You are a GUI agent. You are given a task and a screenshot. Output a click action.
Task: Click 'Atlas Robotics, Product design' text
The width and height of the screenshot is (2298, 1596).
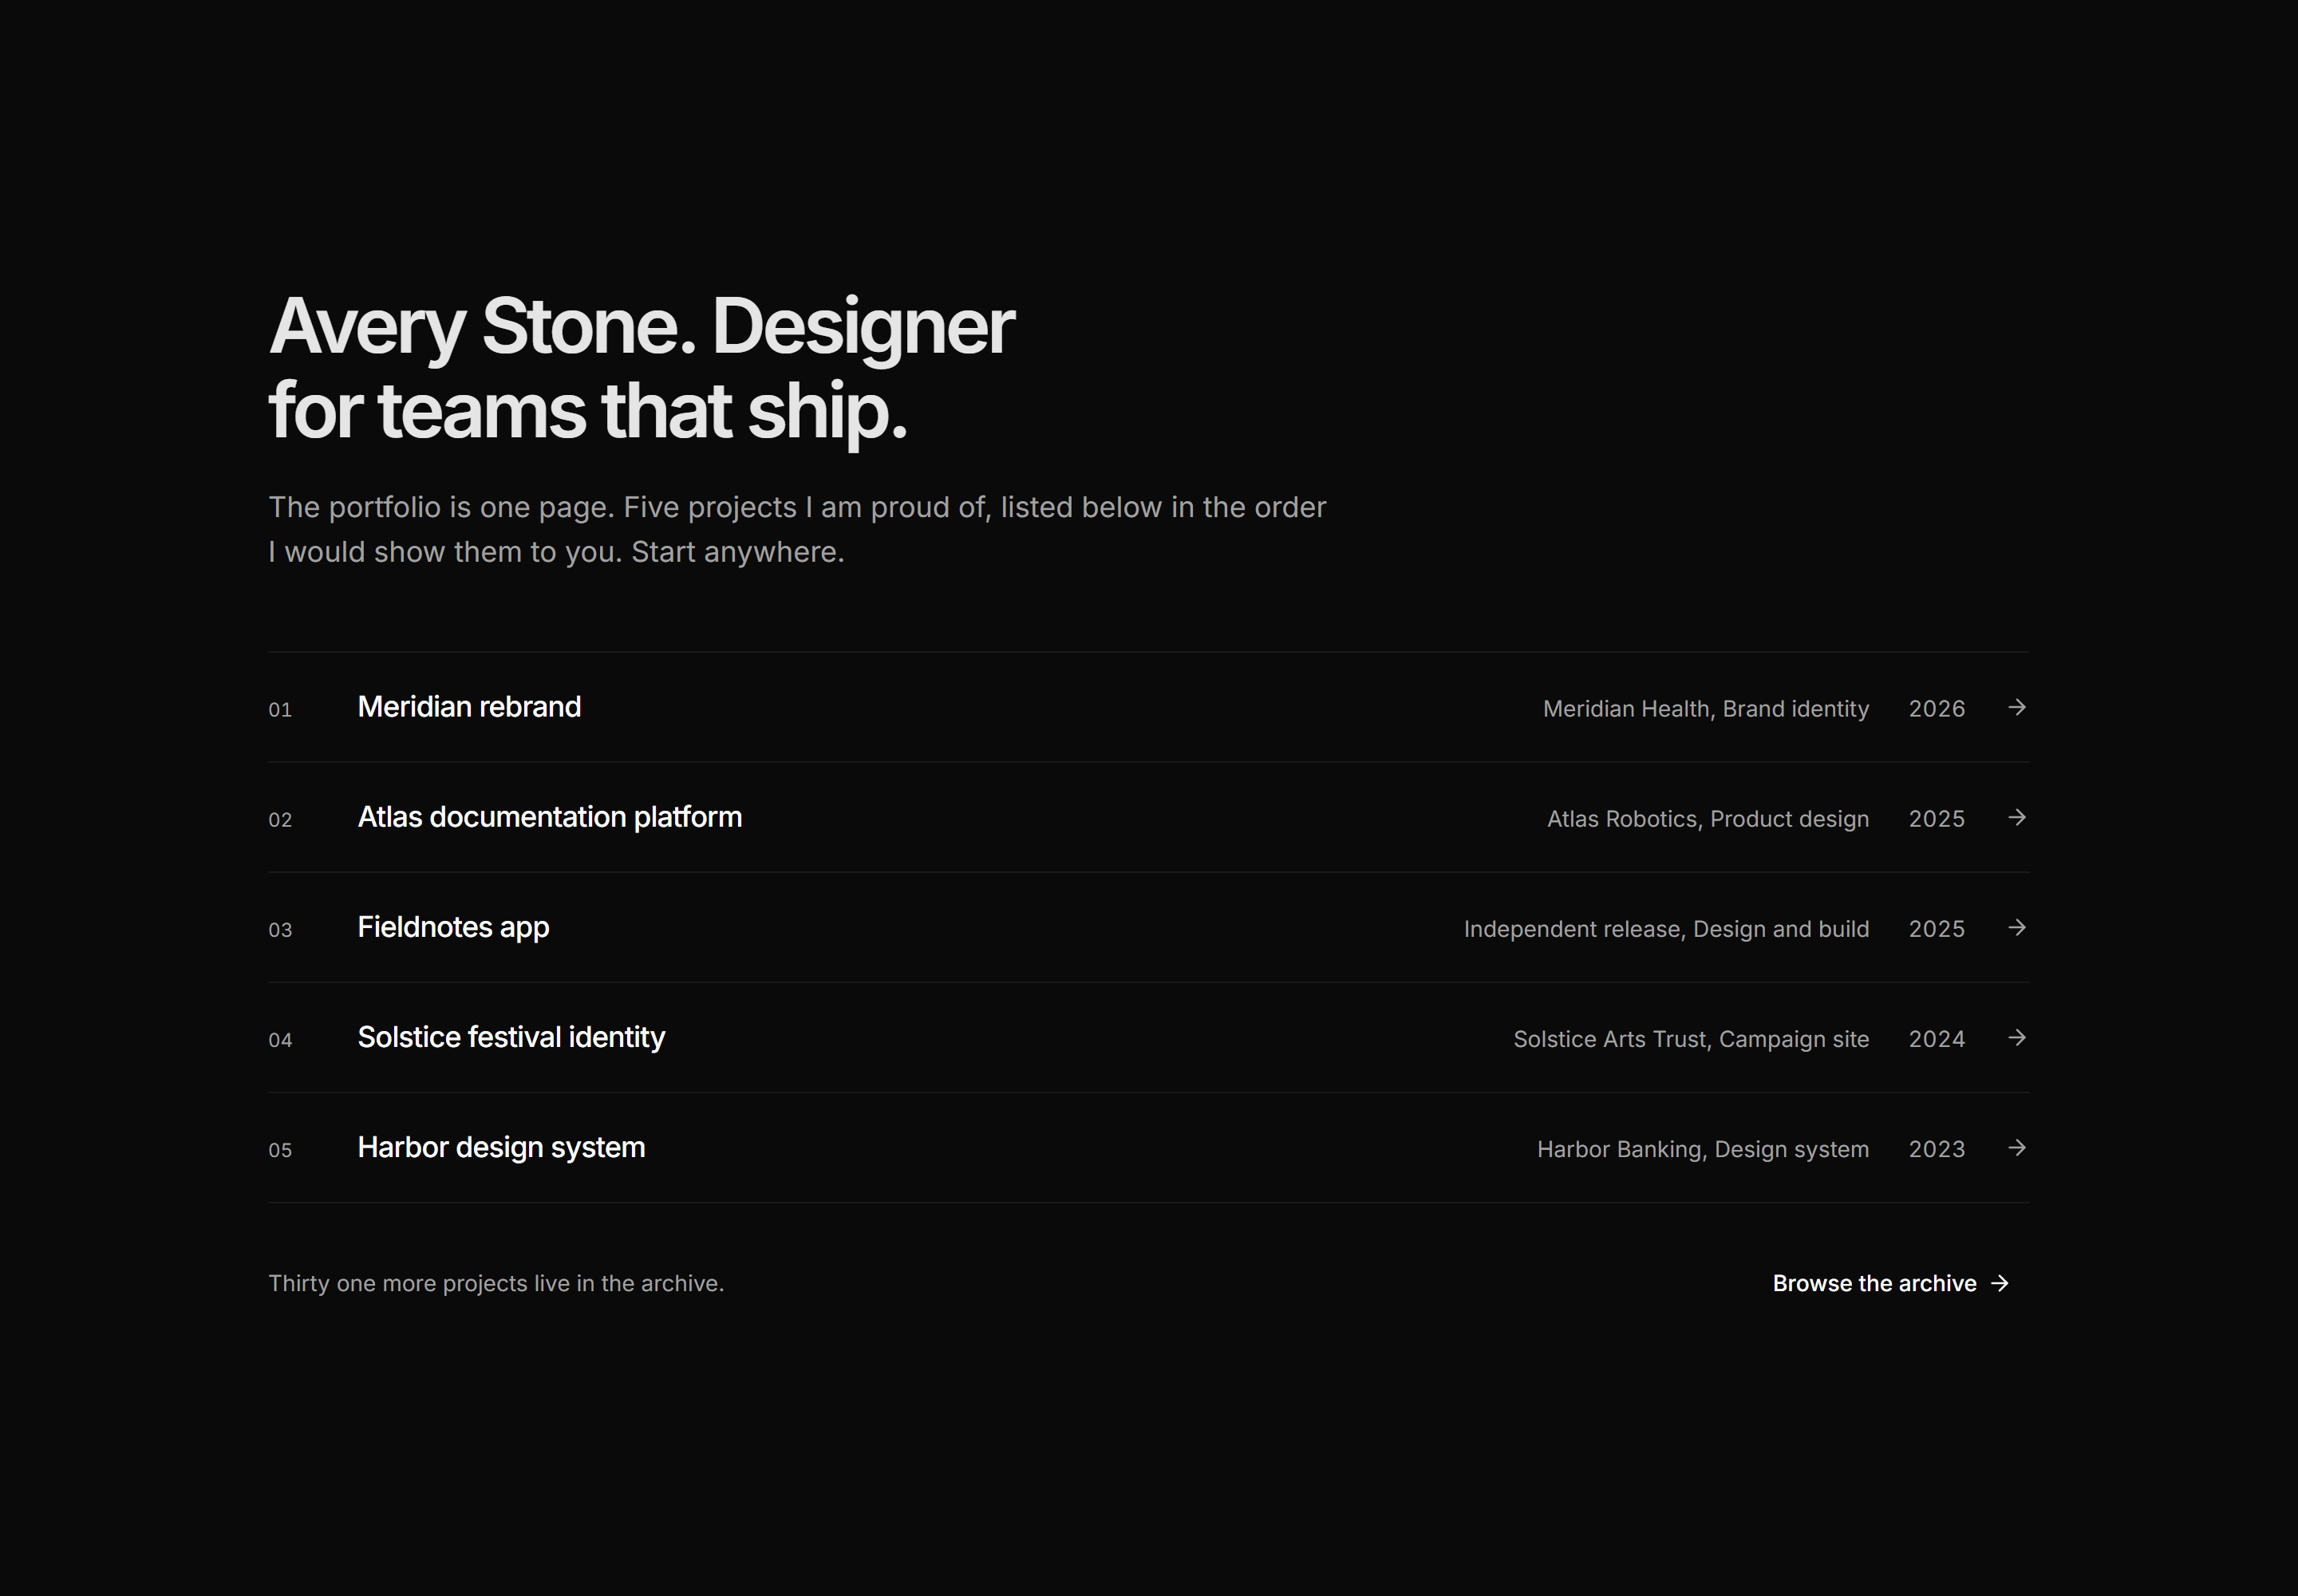[1708, 819]
